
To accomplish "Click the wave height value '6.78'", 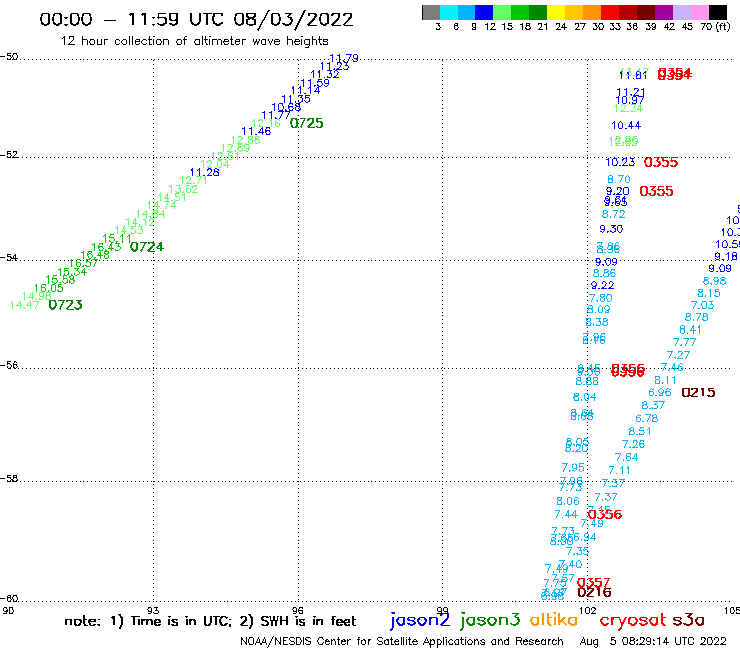I will tap(647, 418).
